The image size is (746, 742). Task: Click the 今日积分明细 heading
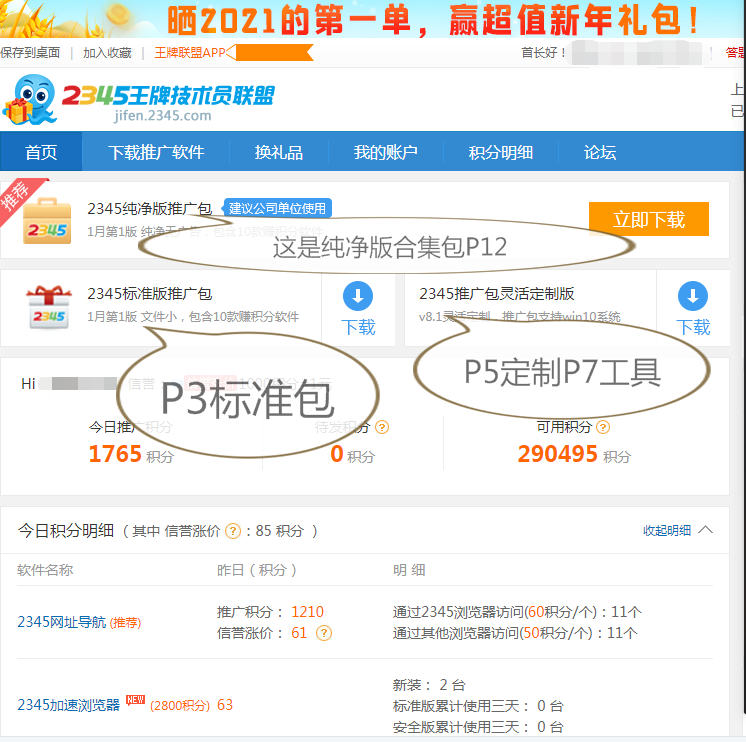pos(66,530)
